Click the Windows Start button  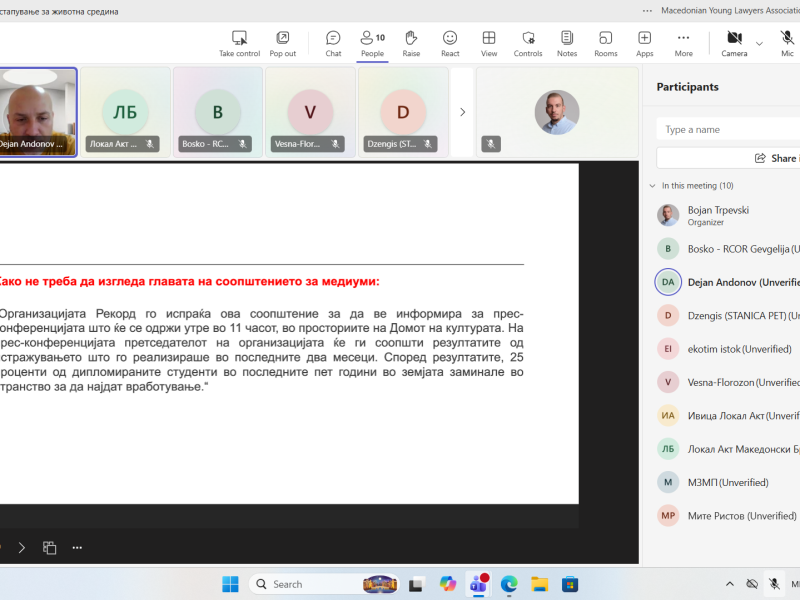(230, 584)
